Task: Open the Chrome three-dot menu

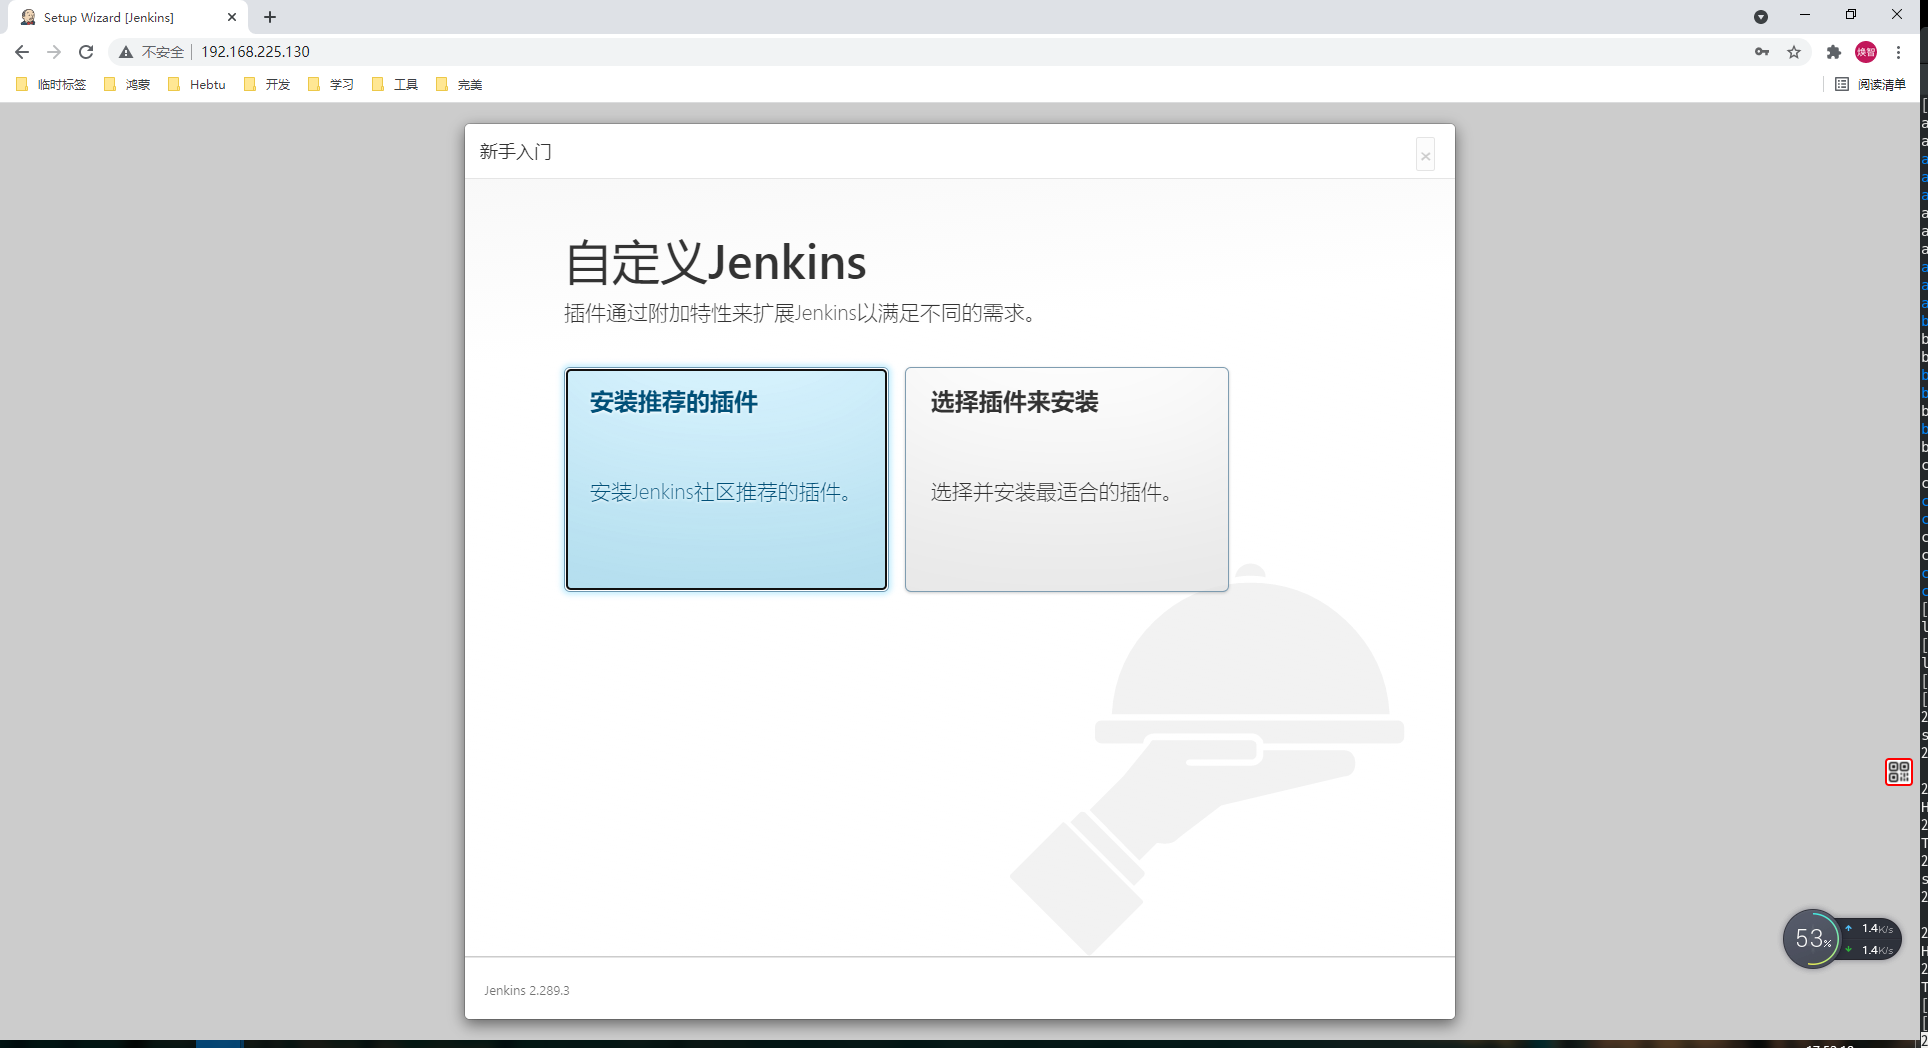Action: click(1898, 52)
